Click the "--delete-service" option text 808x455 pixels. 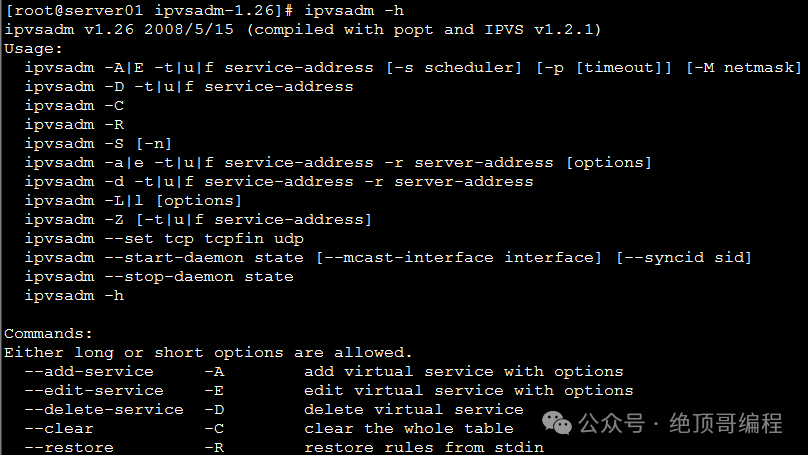(104, 409)
